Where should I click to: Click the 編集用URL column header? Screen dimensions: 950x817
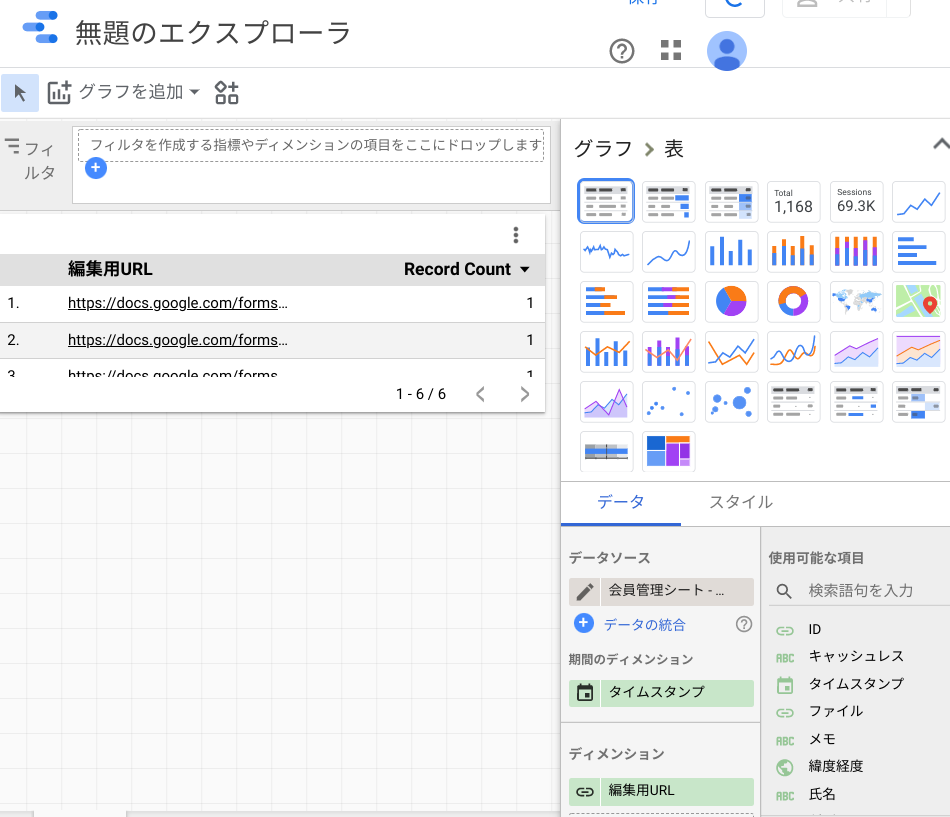coord(110,270)
